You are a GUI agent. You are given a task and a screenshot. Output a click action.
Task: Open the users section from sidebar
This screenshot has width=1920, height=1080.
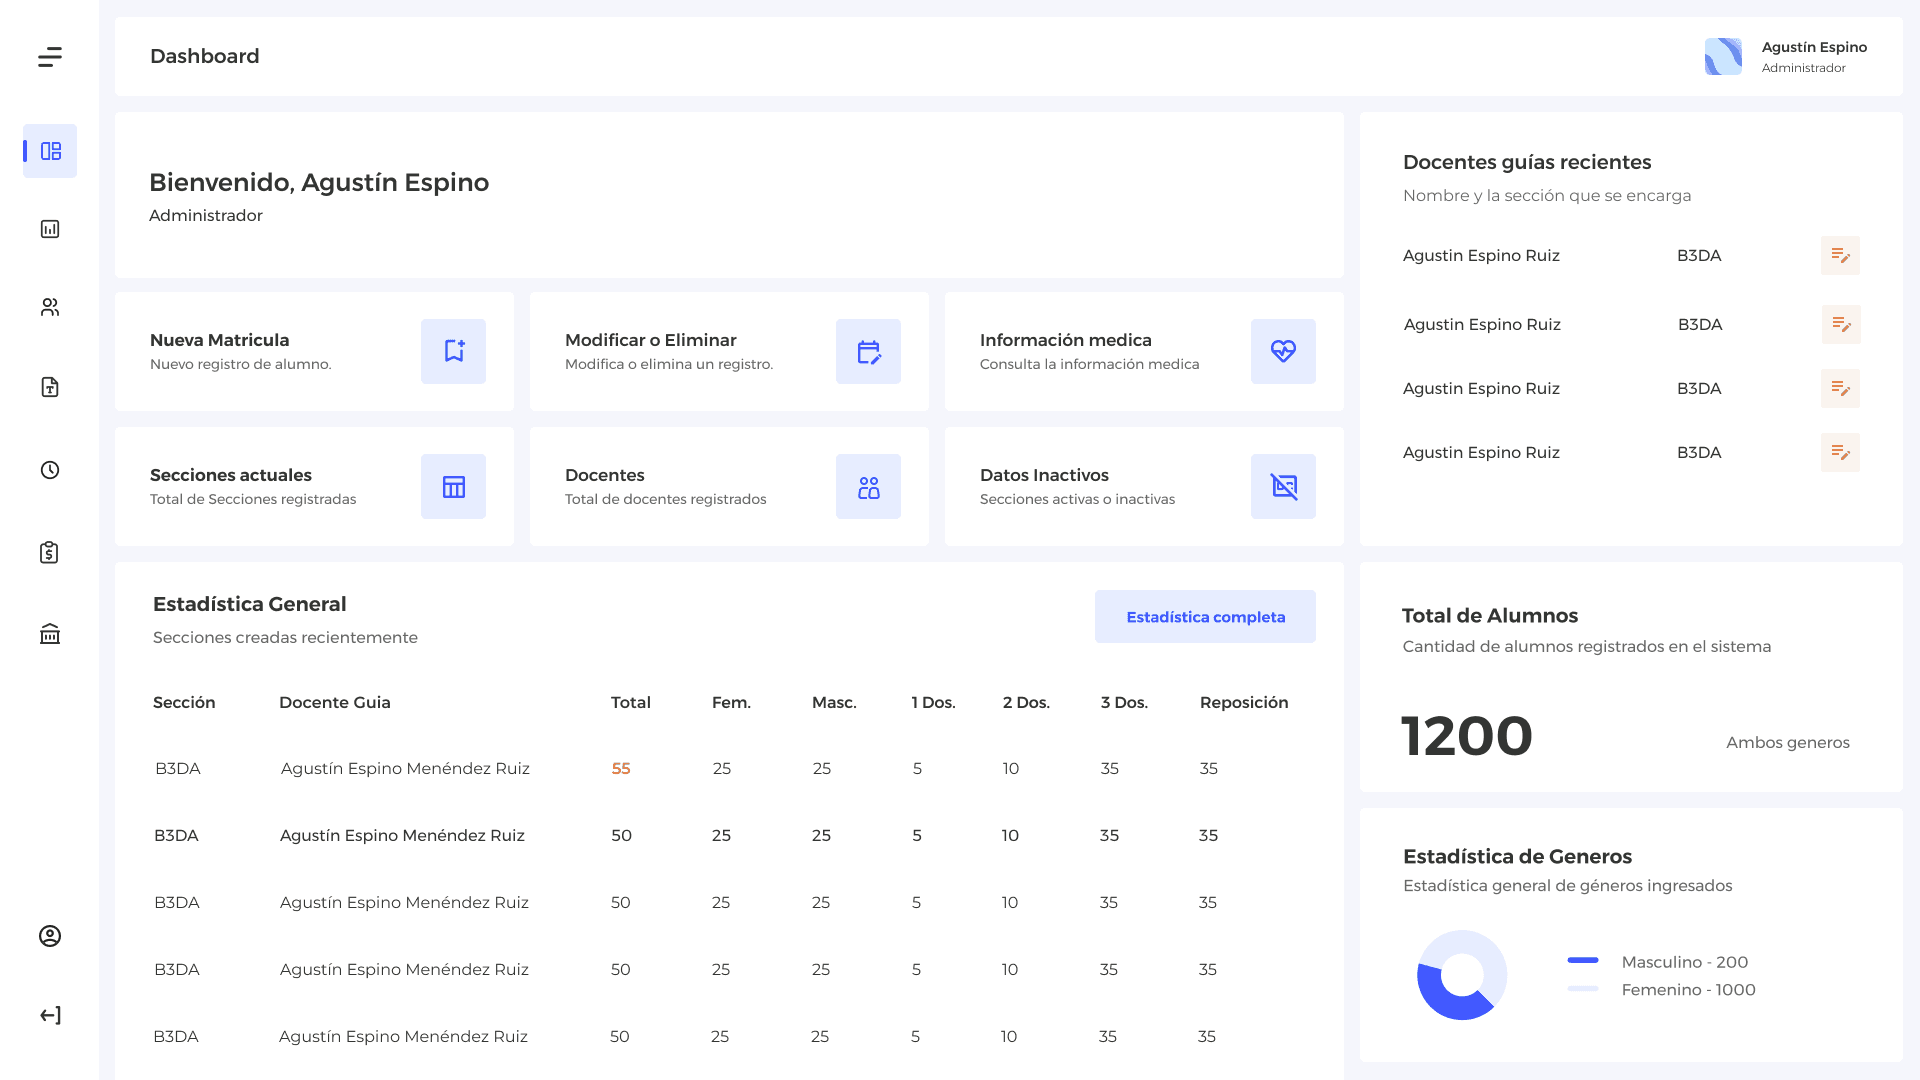point(49,307)
